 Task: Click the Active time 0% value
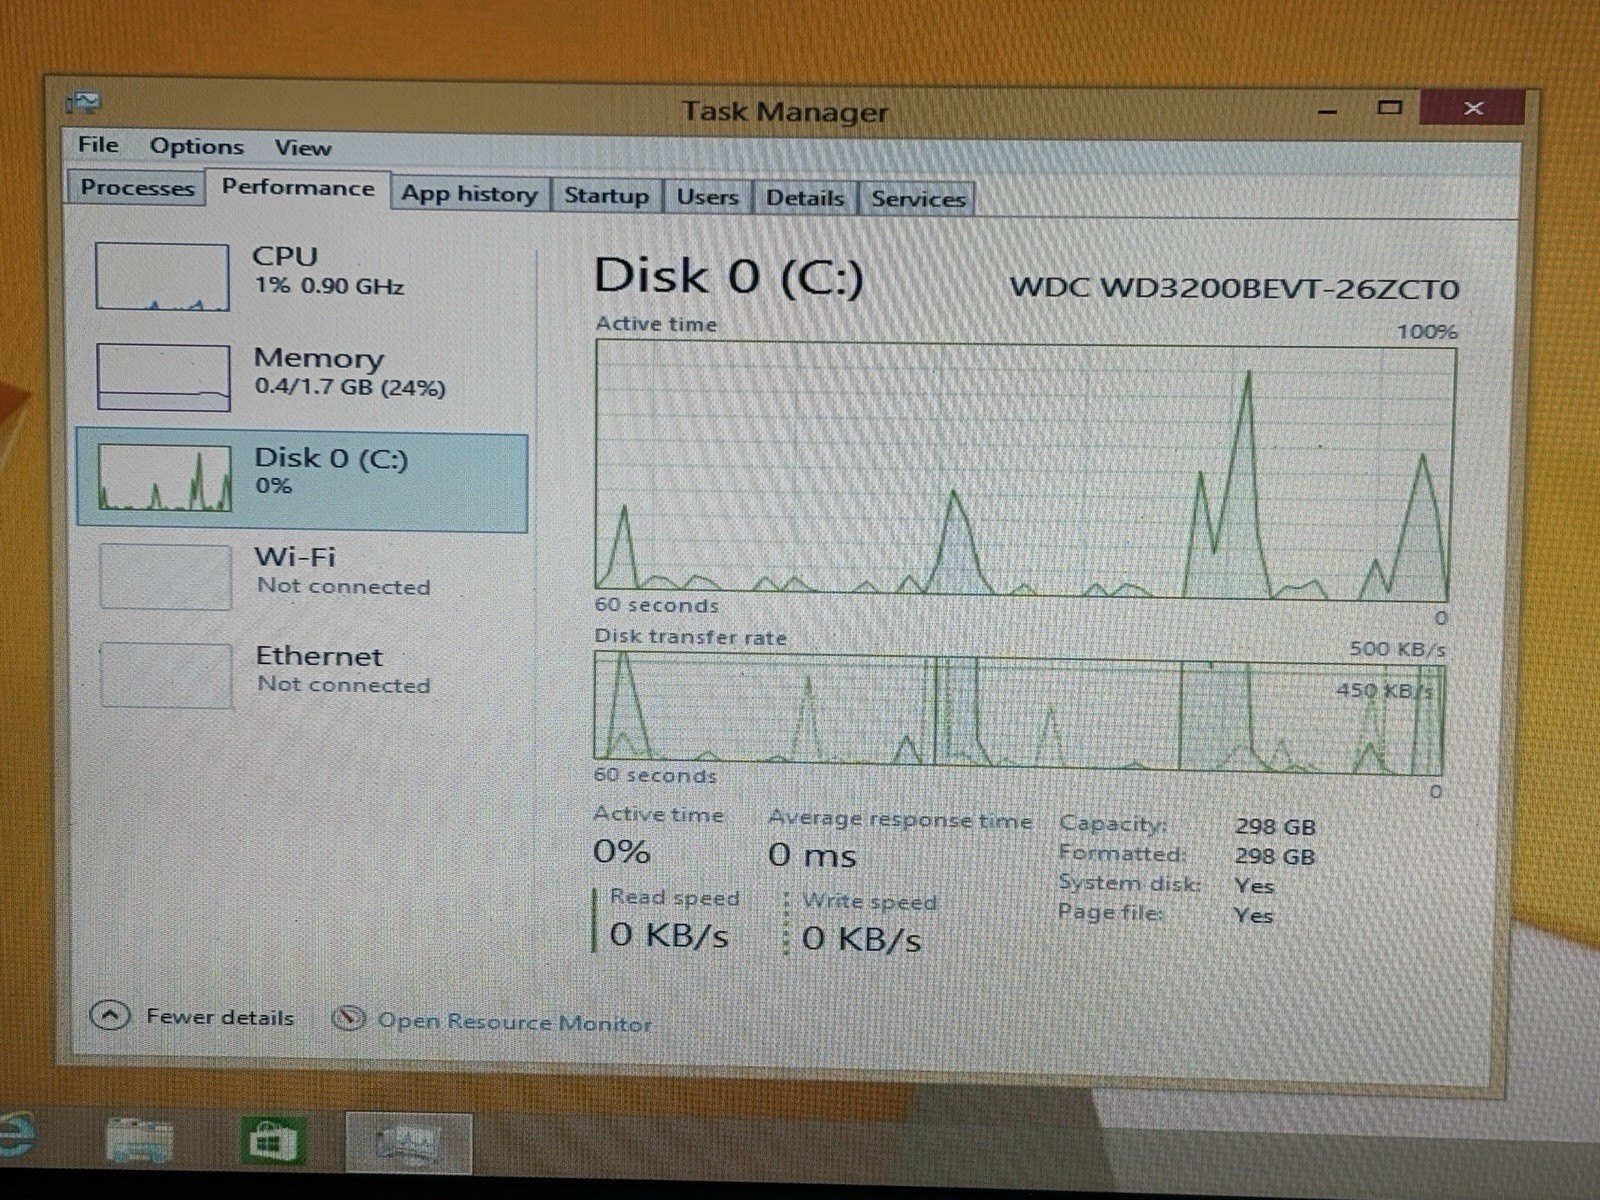pos(622,852)
